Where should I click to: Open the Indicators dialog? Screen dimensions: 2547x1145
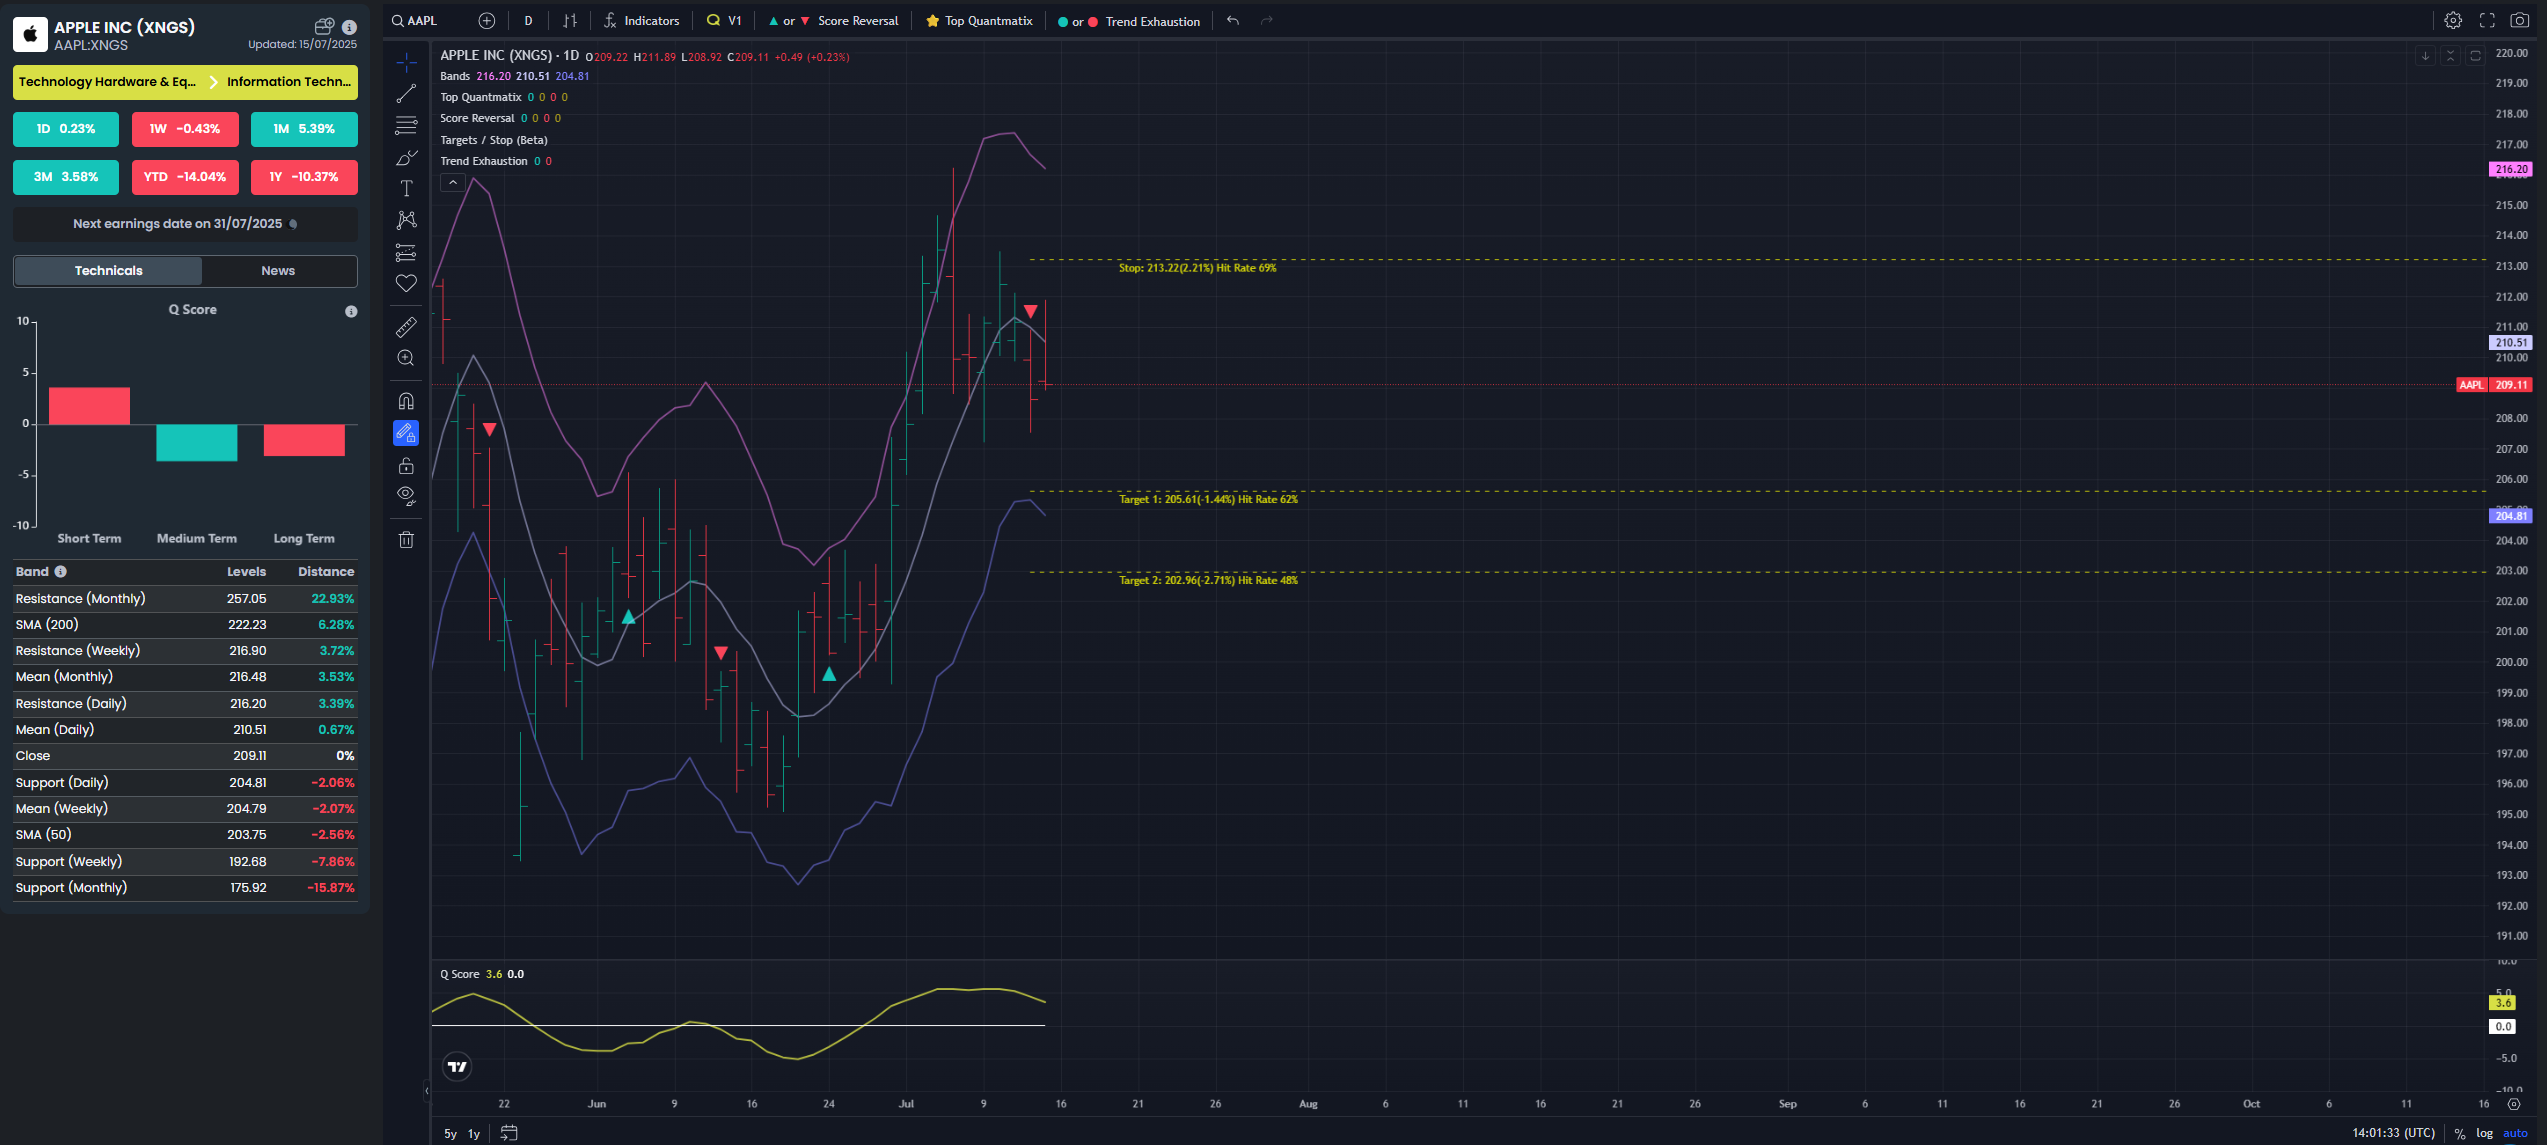point(641,21)
